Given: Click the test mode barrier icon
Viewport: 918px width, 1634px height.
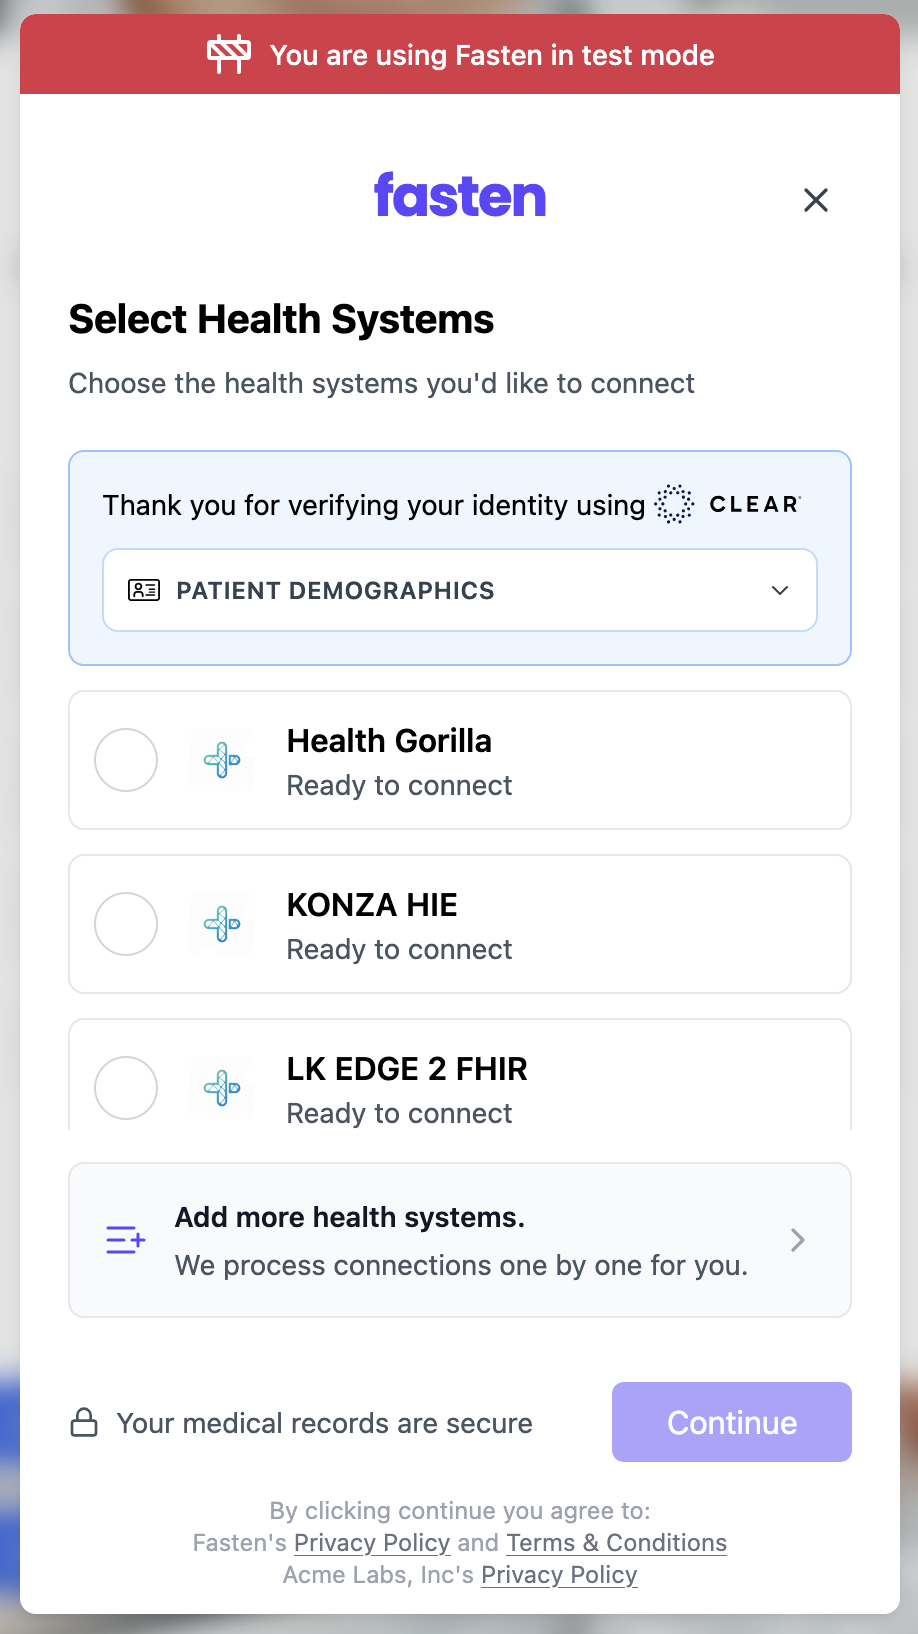Looking at the screenshot, I should tap(229, 54).
